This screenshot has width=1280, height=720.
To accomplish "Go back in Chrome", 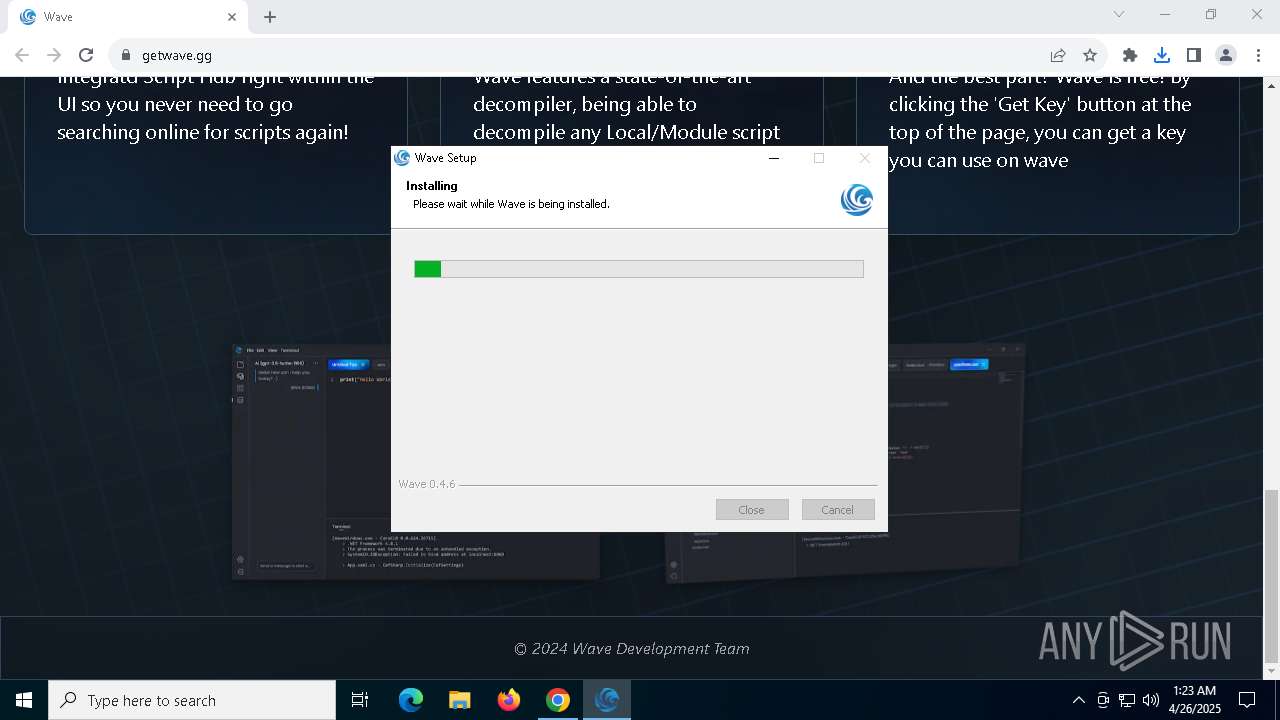I will (22, 55).
